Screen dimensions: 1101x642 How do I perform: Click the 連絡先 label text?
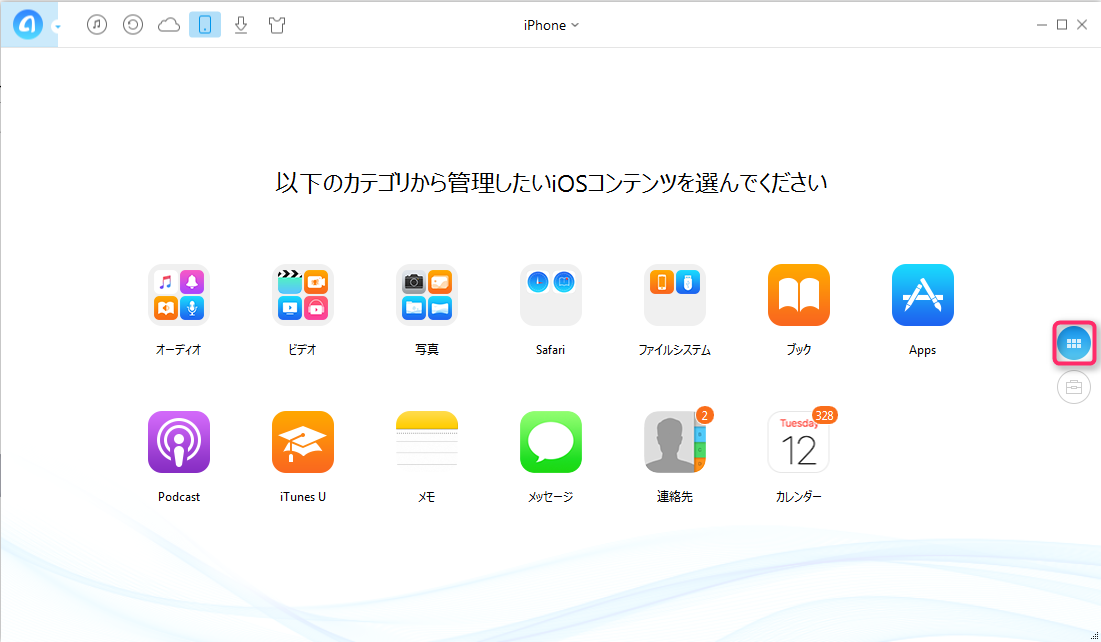675,497
